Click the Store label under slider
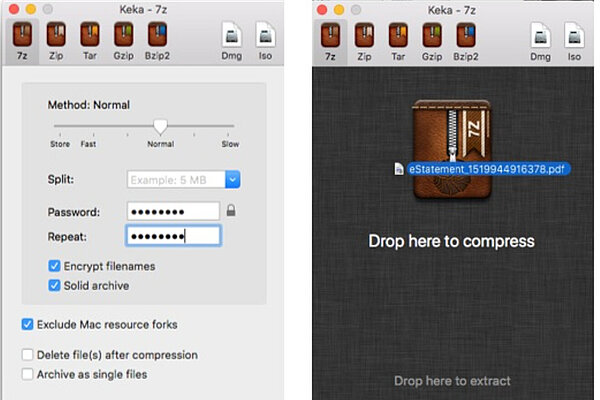 (x=60, y=144)
